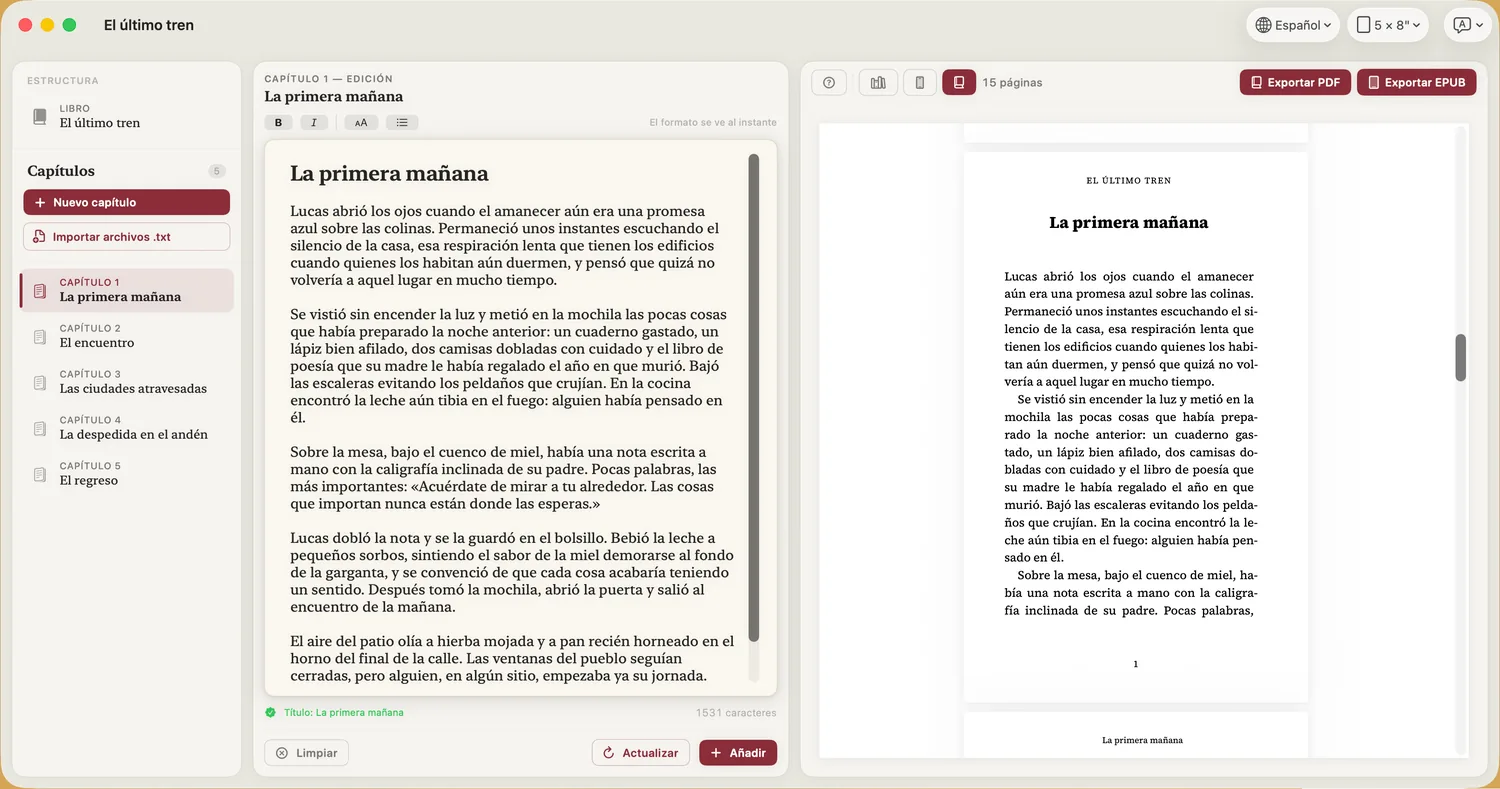Export the book with Exportar PDF

[x=1295, y=83]
